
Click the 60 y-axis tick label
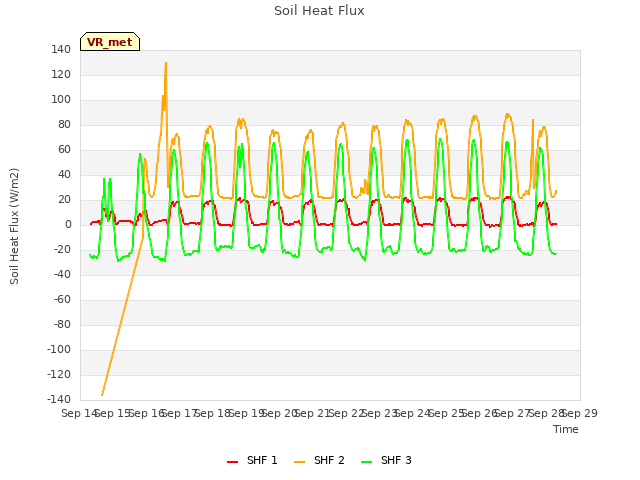[64, 150]
